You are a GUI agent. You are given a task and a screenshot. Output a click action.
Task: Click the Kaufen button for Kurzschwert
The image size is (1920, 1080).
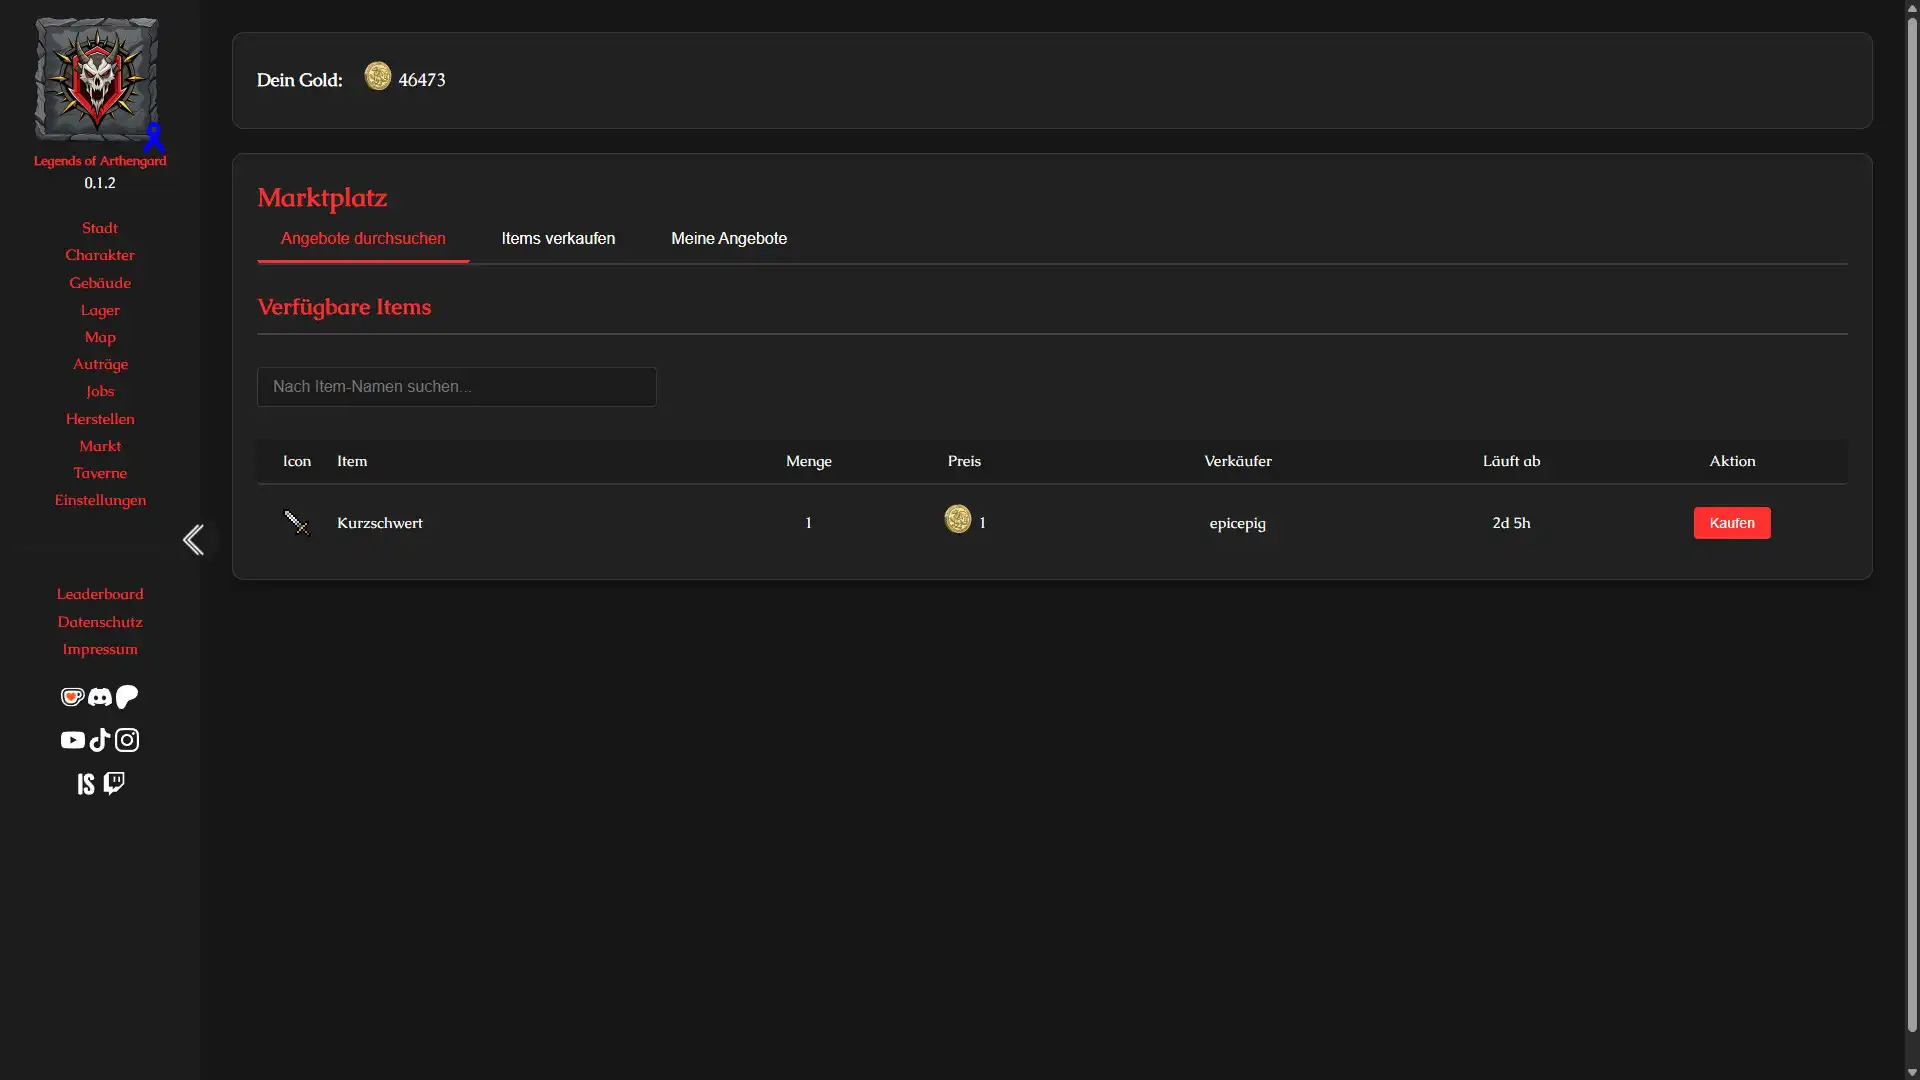1732,522
